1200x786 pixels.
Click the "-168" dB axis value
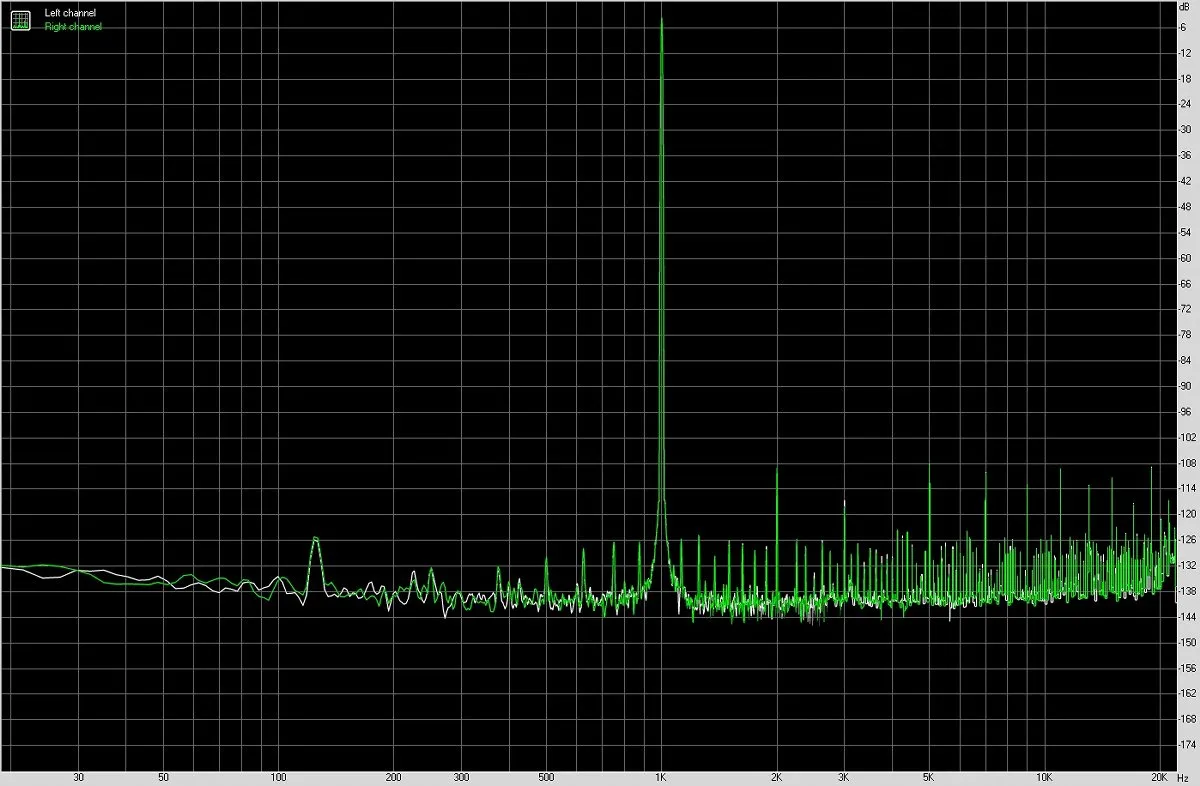[x=1187, y=720]
